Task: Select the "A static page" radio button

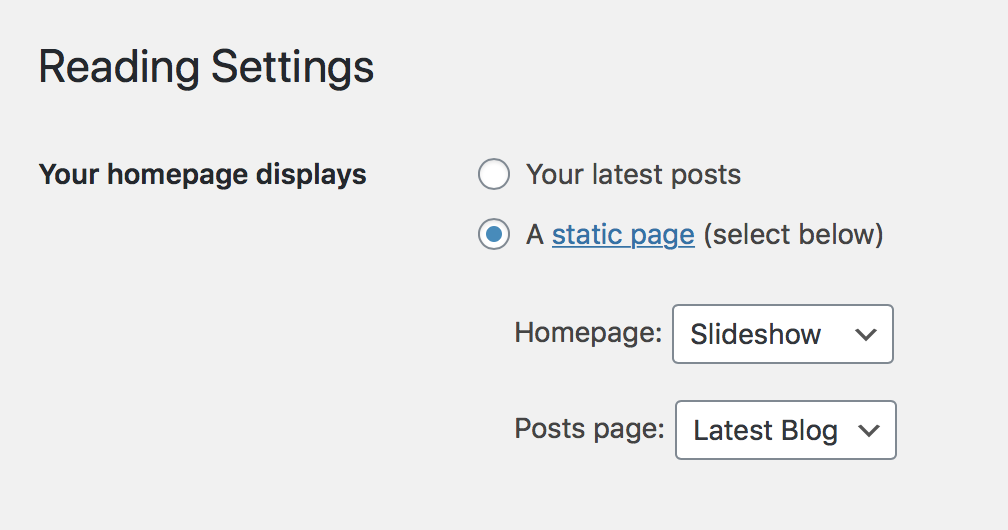Action: 494,236
